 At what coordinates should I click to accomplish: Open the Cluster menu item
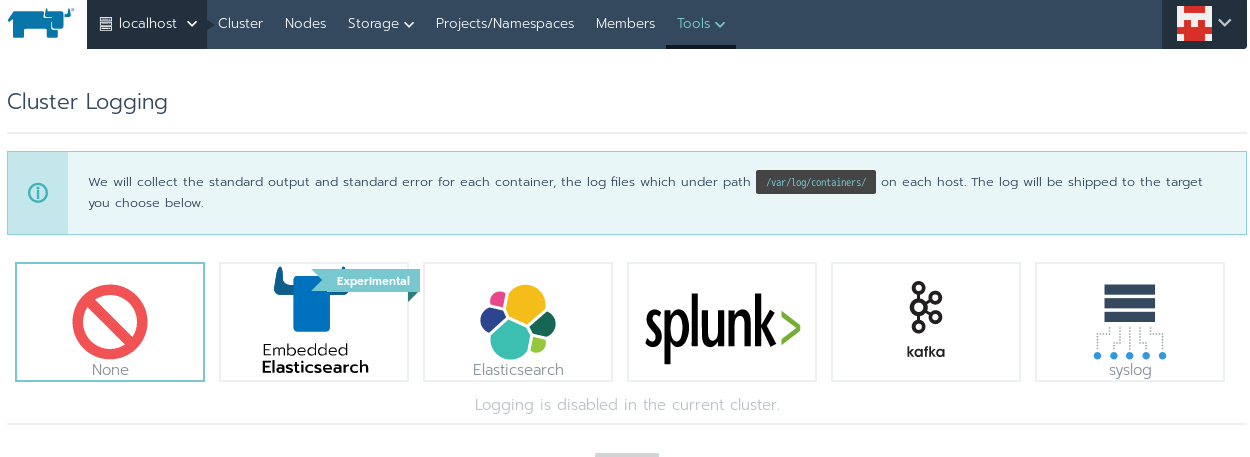point(240,23)
